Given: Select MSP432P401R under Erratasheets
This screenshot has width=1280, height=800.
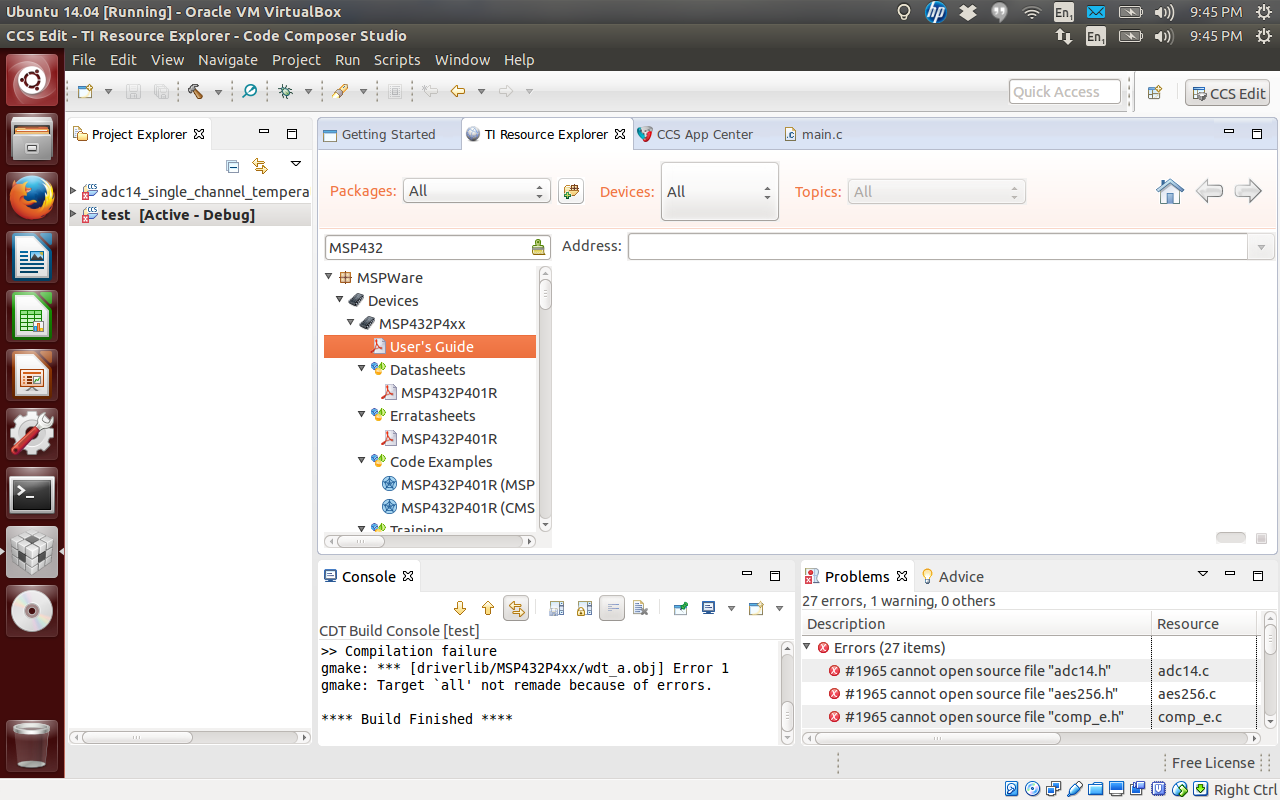Looking at the screenshot, I should click(x=449, y=438).
